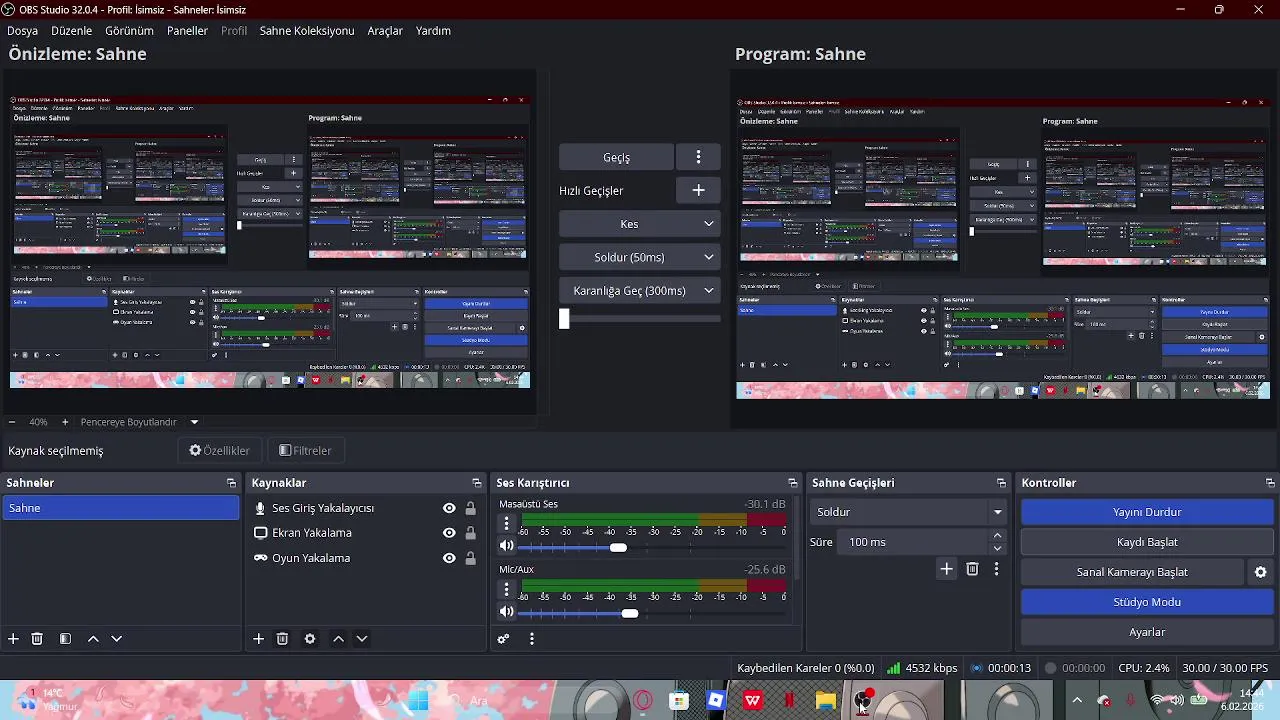Move source down arrow in Kaynaklar panel
Image resolution: width=1280 pixels, height=720 pixels.
click(x=362, y=639)
